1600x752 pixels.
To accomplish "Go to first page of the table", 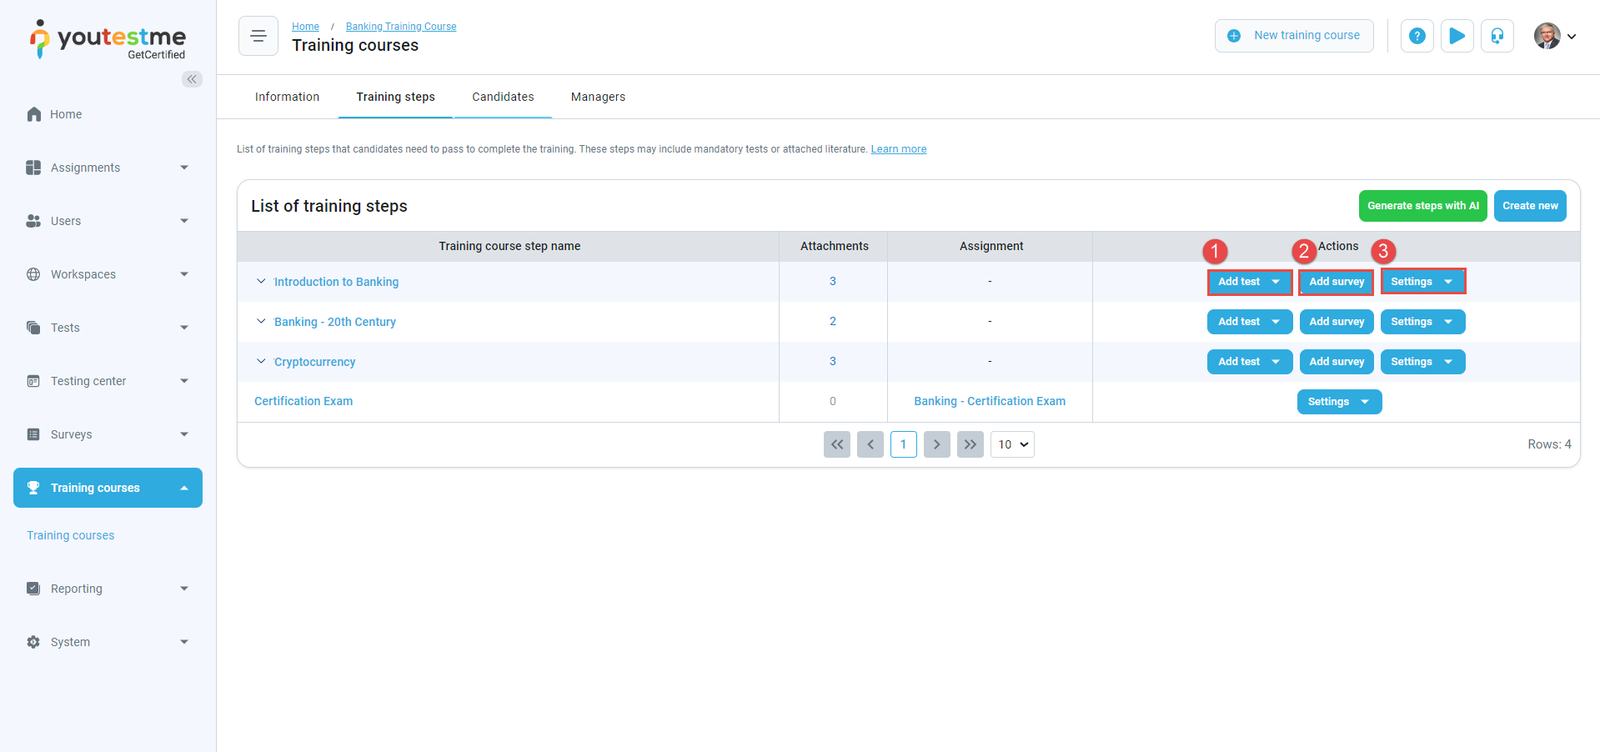I will [837, 444].
